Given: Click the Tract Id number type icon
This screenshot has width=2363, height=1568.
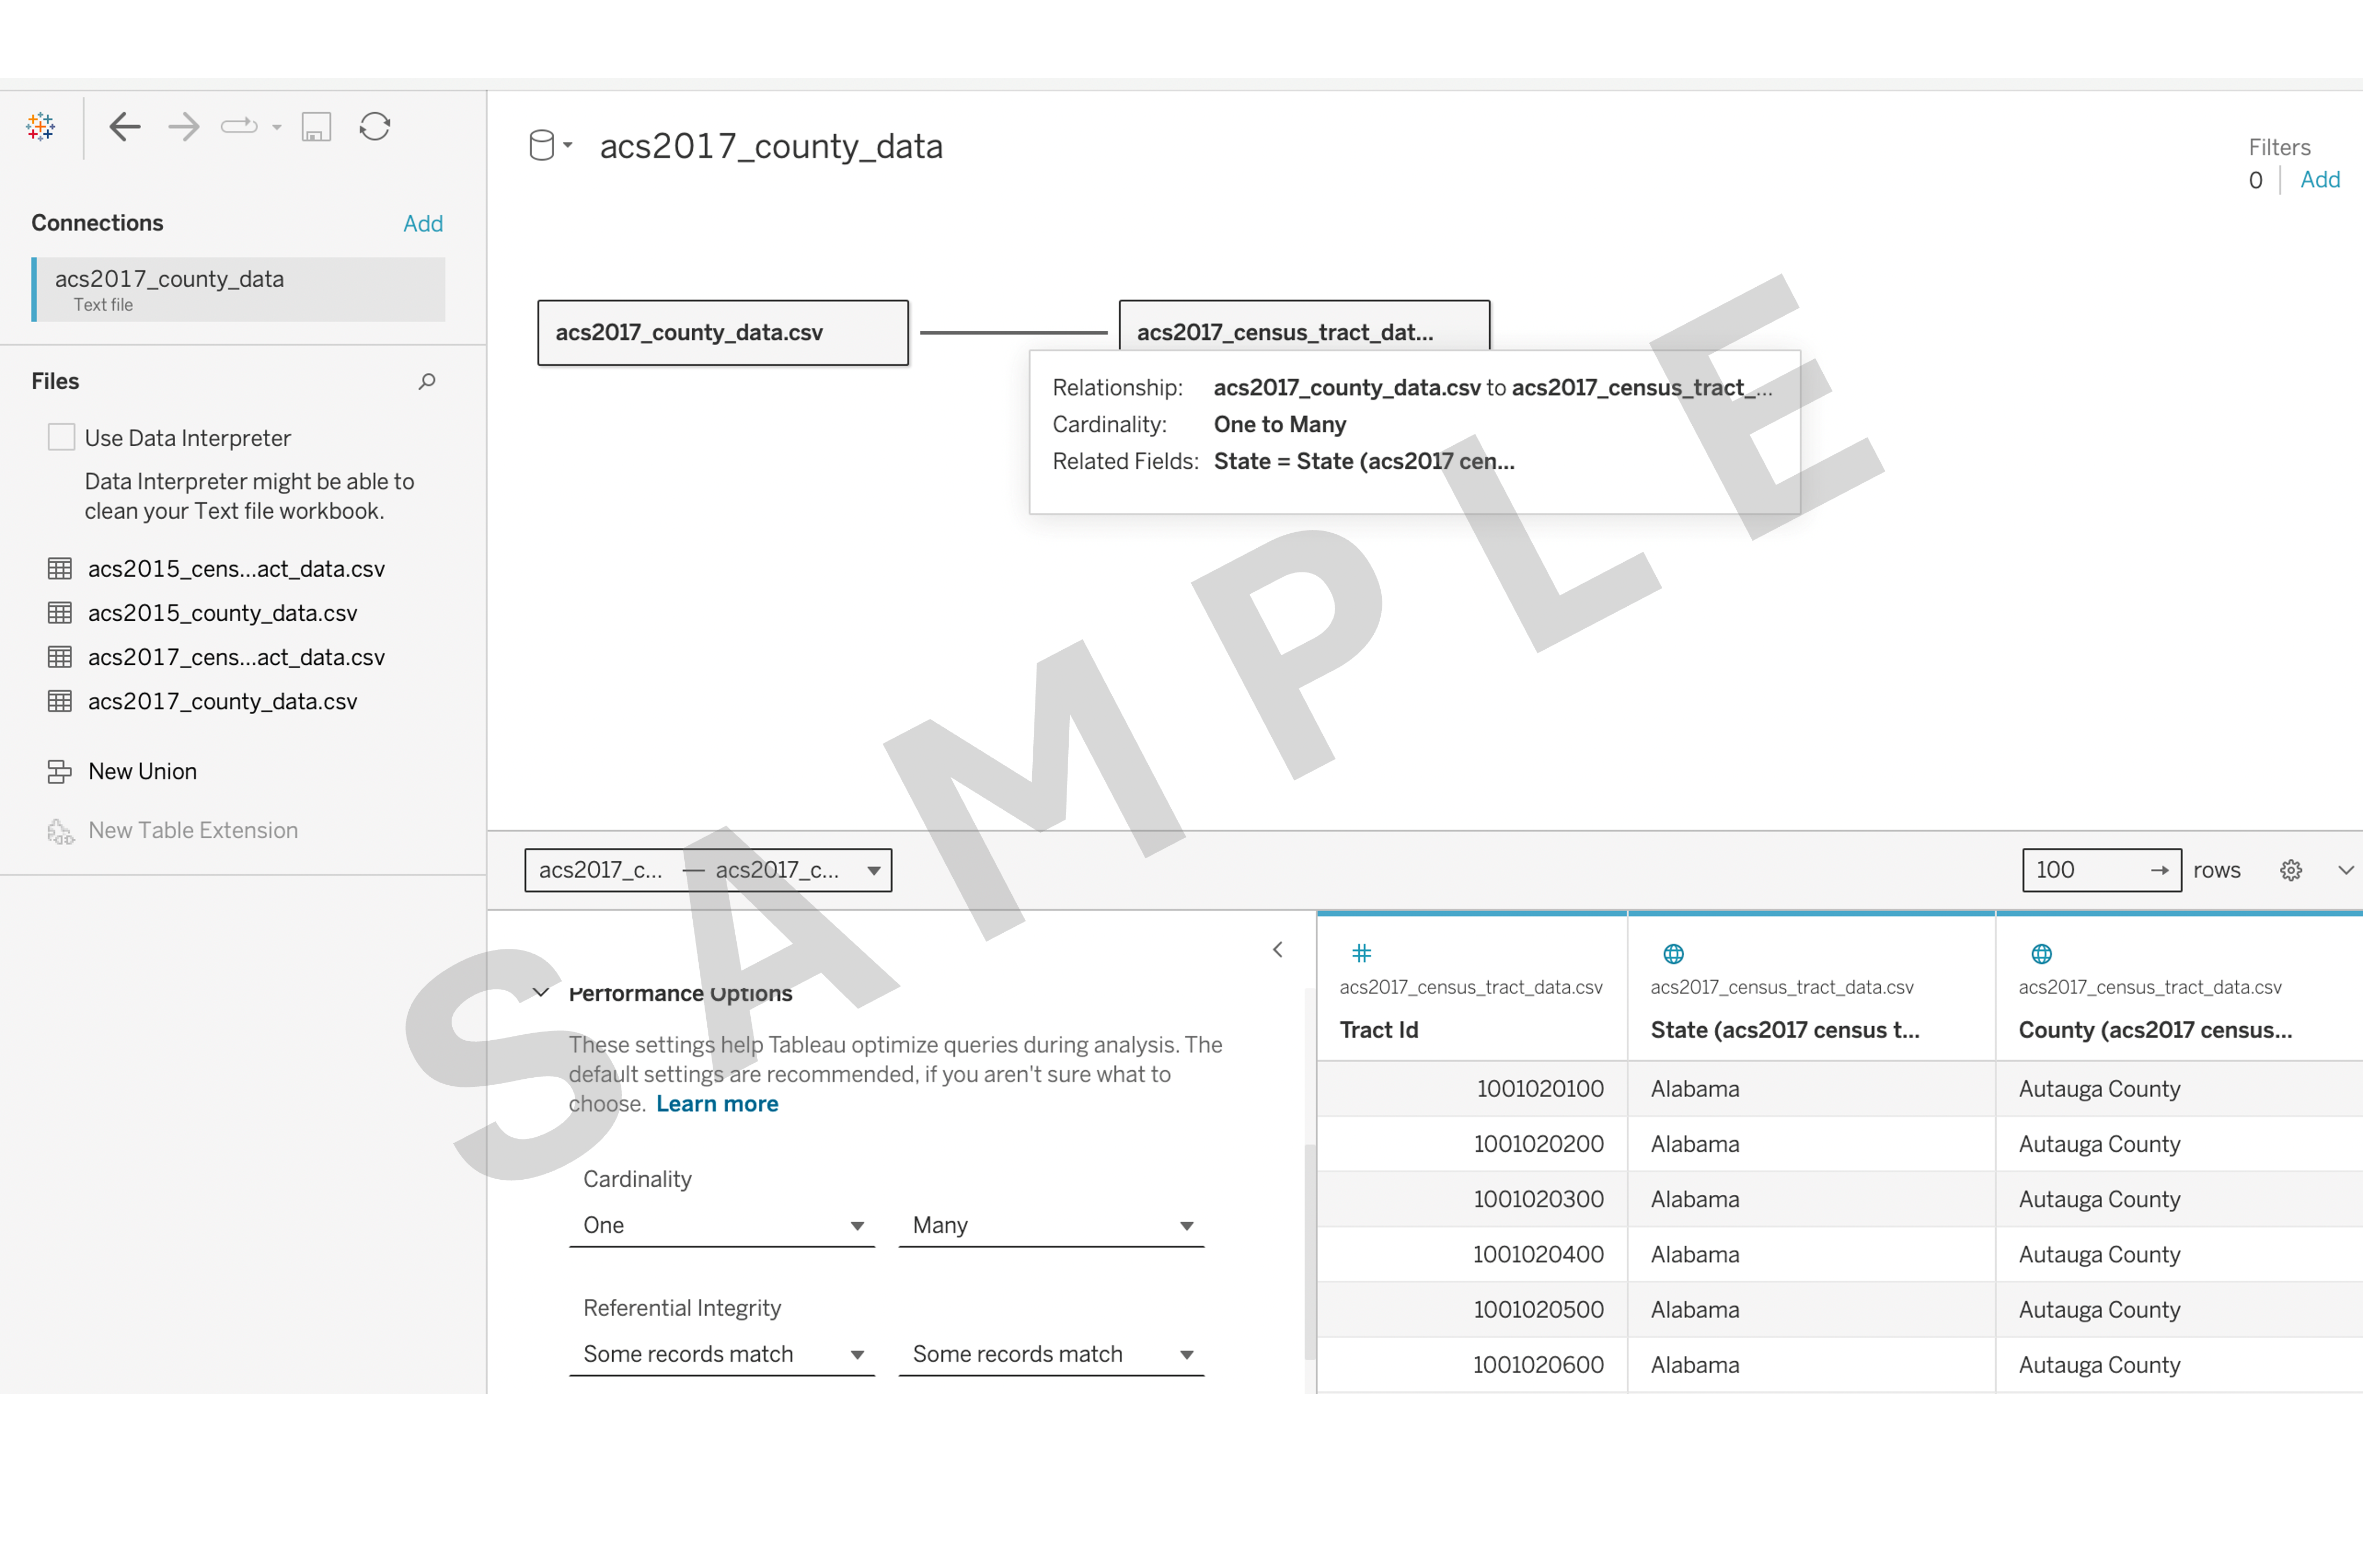Looking at the screenshot, I should [x=1361, y=953].
